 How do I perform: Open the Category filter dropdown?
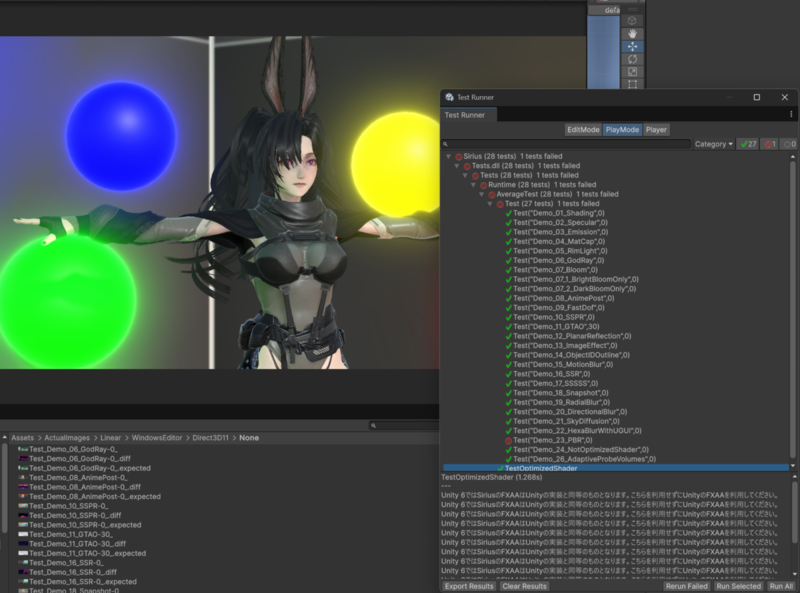point(713,144)
